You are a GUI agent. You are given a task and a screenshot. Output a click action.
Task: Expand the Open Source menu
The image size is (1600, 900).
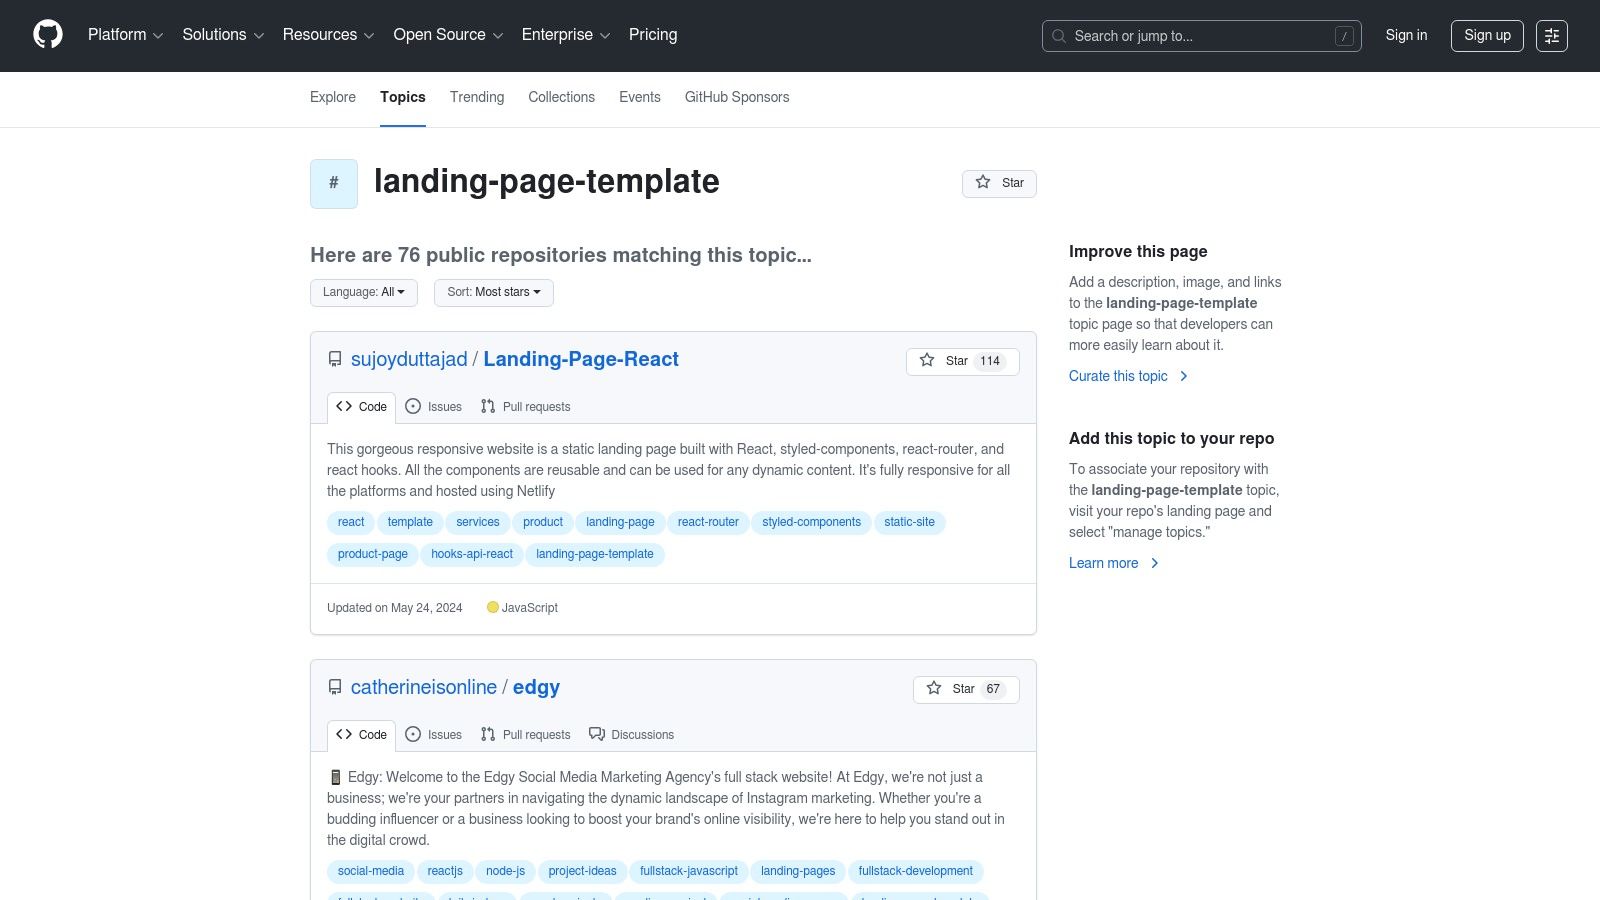click(x=447, y=35)
